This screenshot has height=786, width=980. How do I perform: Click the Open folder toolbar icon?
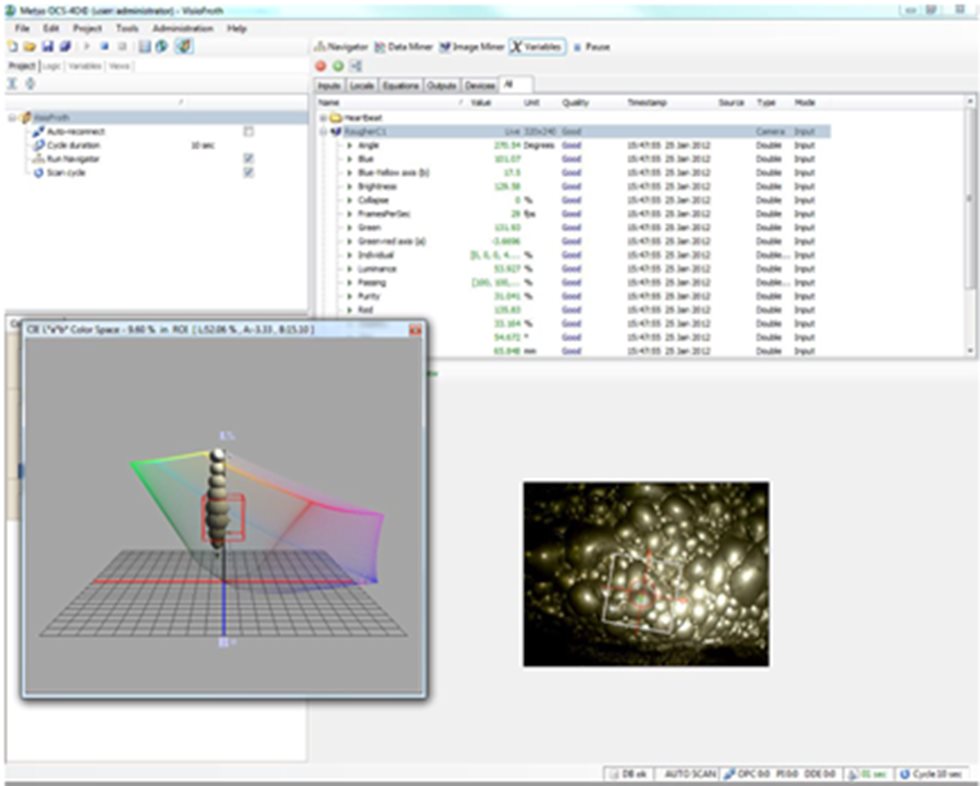click(29, 47)
